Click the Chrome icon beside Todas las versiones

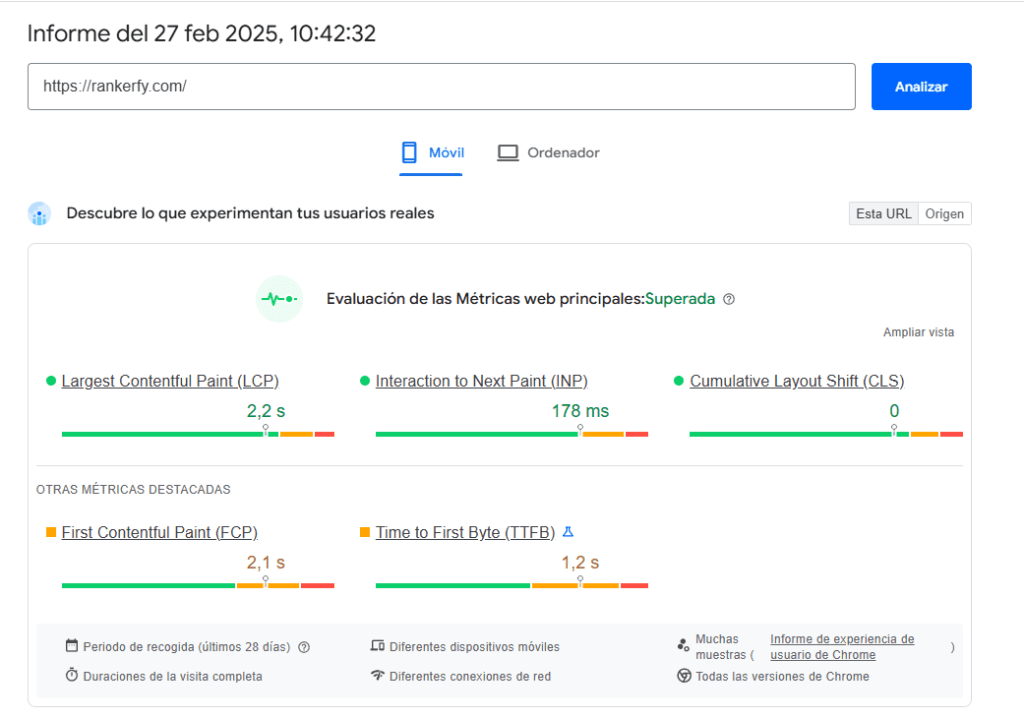[684, 676]
